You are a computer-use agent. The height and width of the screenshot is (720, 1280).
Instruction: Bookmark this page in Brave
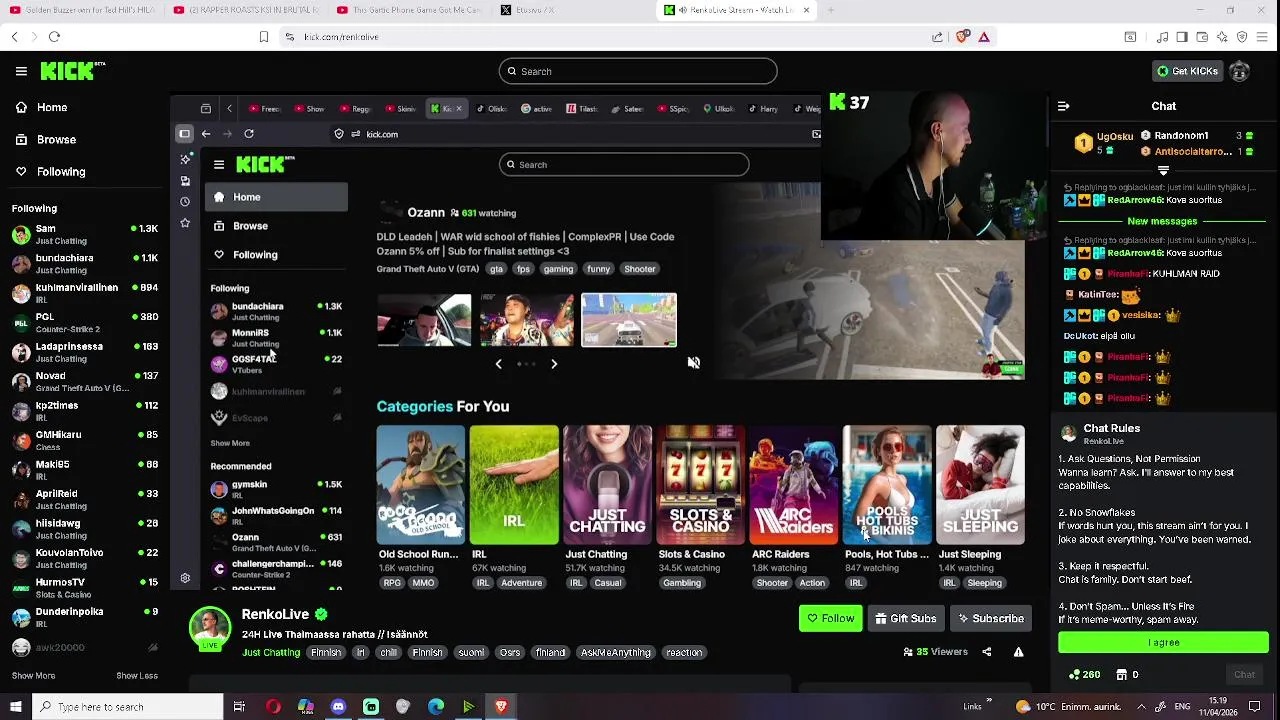pos(263,37)
